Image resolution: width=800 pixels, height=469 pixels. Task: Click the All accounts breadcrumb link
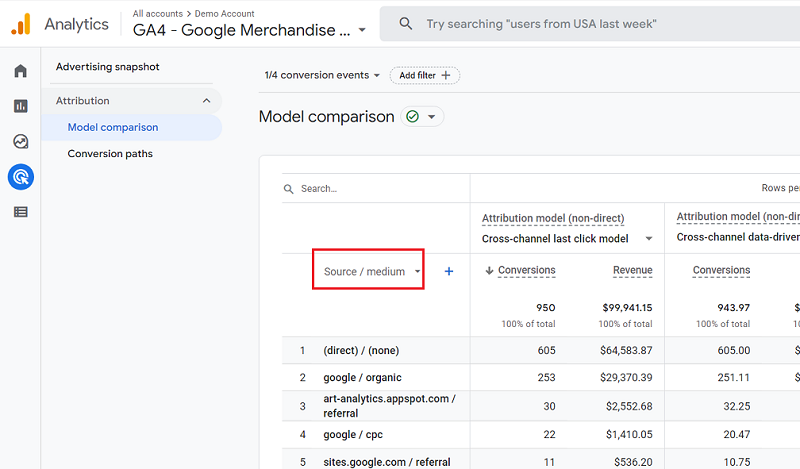(158, 14)
